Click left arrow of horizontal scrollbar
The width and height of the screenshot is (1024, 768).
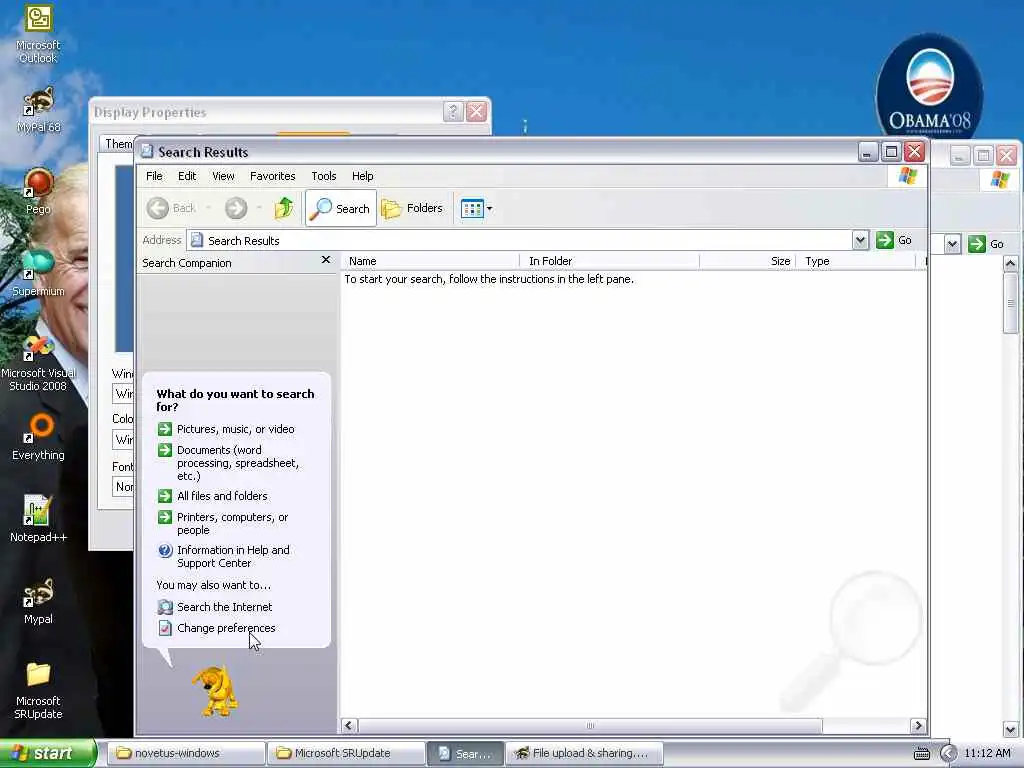pos(349,726)
